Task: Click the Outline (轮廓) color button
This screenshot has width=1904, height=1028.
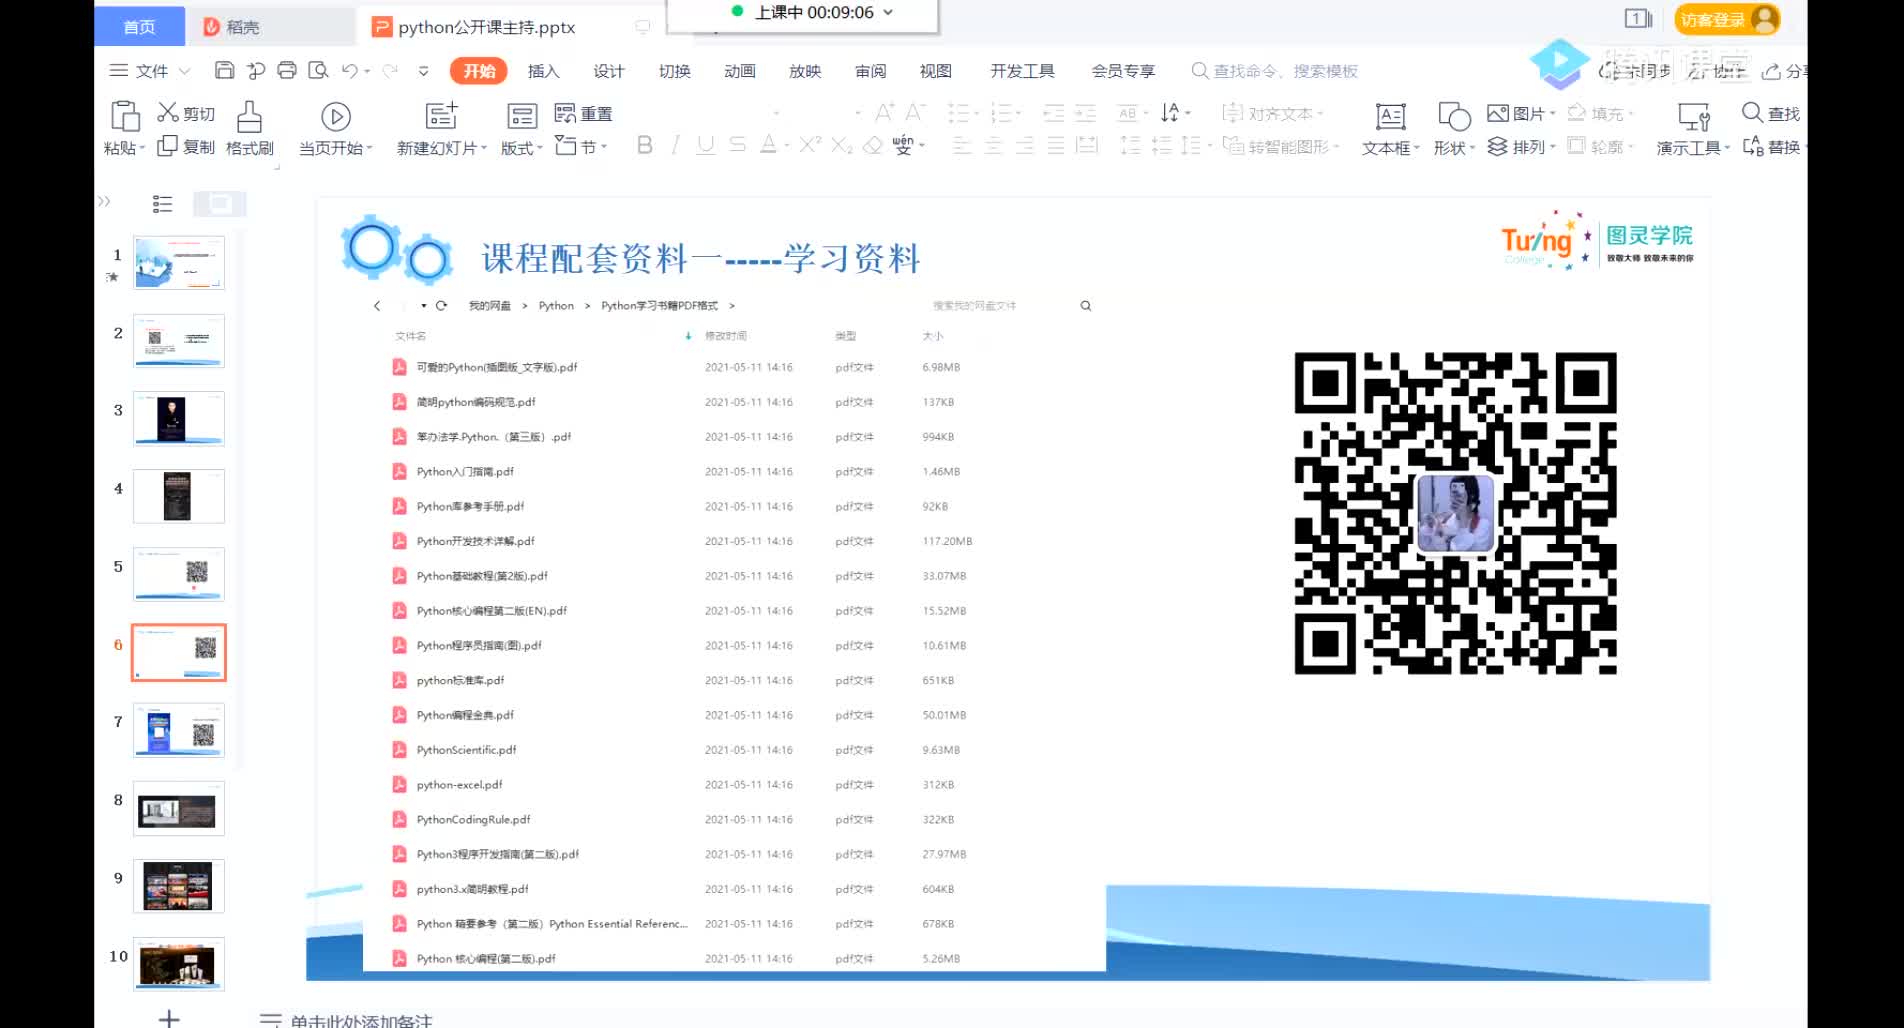Action: tap(1600, 146)
